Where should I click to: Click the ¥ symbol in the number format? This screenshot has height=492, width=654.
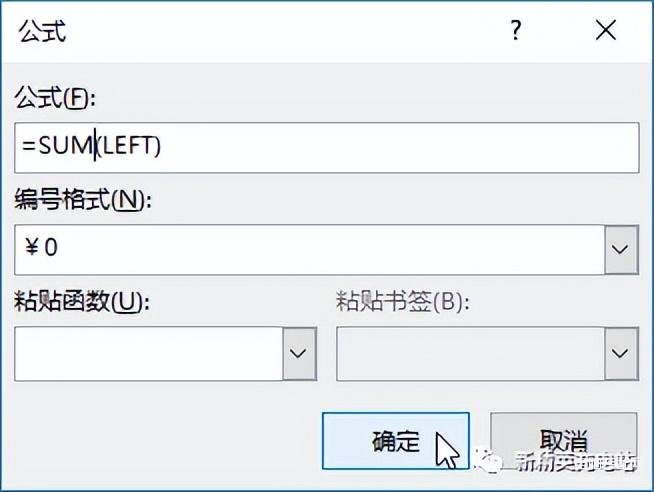pyautogui.click(x=30, y=247)
